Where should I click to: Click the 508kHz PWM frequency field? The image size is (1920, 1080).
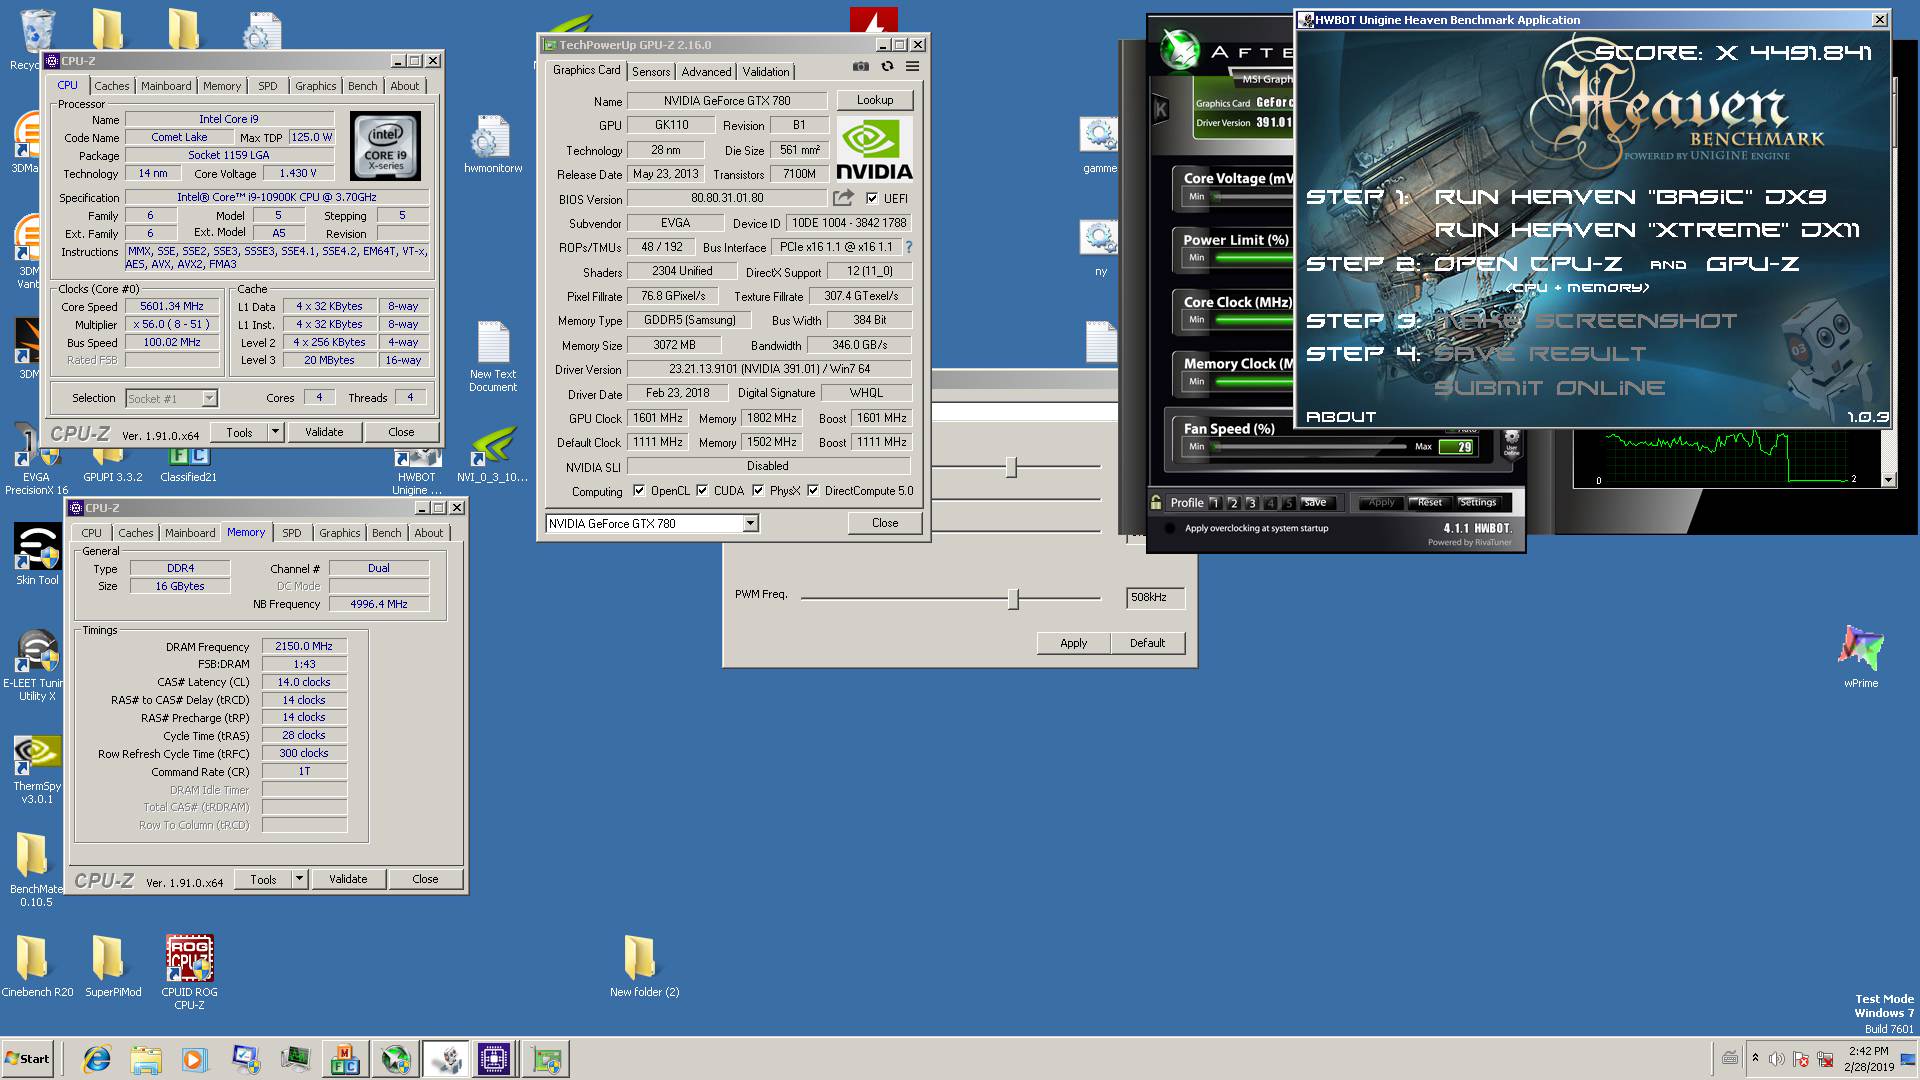(x=1154, y=597)
